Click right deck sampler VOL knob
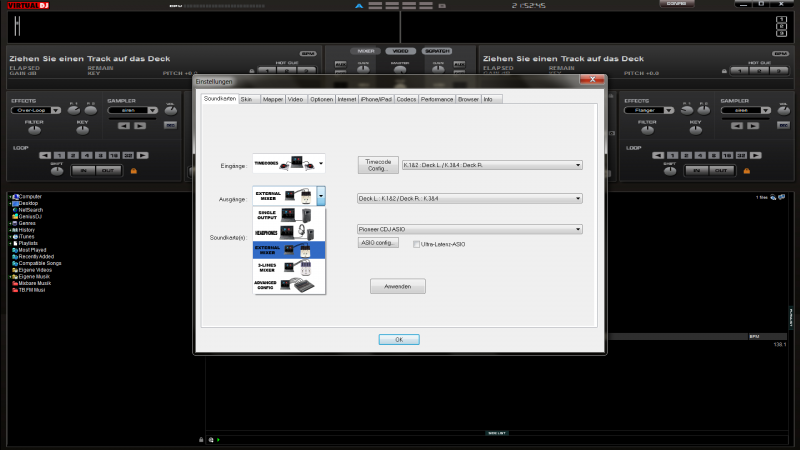The width and height of the screenshot is (800, 450). coord(783,110)
